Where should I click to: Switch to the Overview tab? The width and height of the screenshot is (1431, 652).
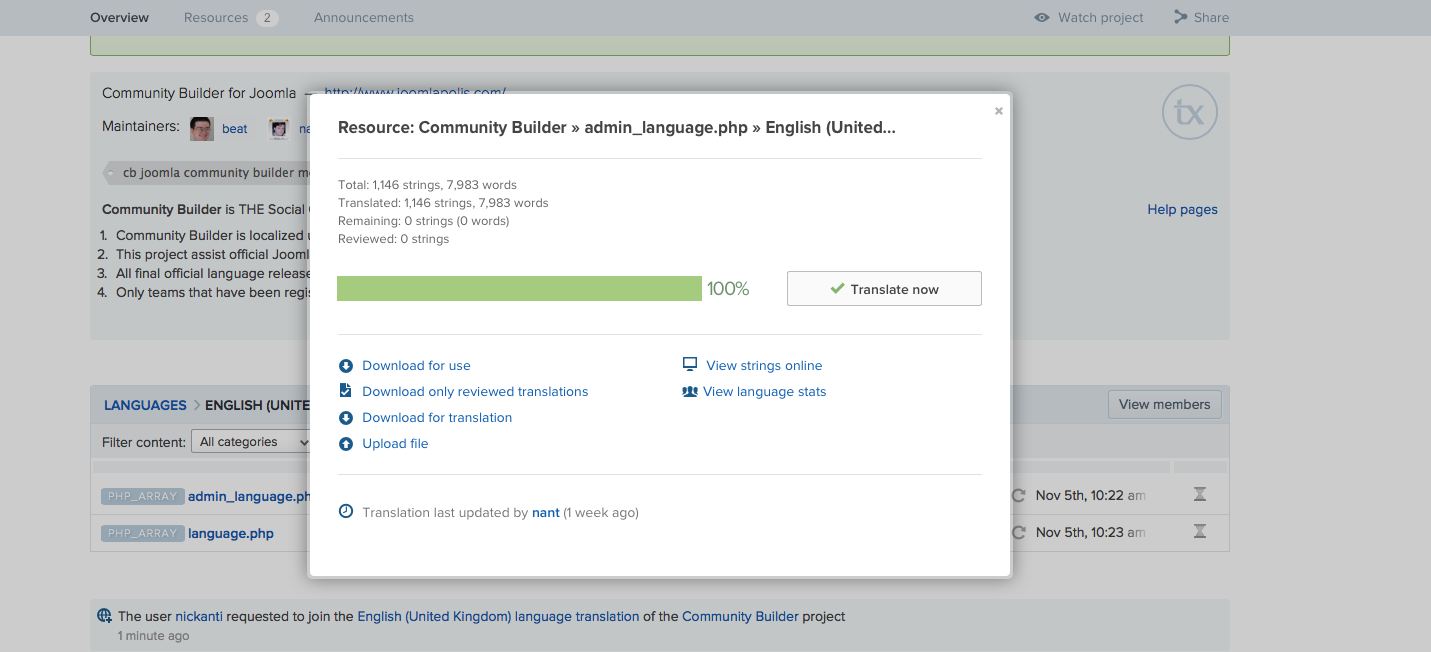tap(119, 17)
